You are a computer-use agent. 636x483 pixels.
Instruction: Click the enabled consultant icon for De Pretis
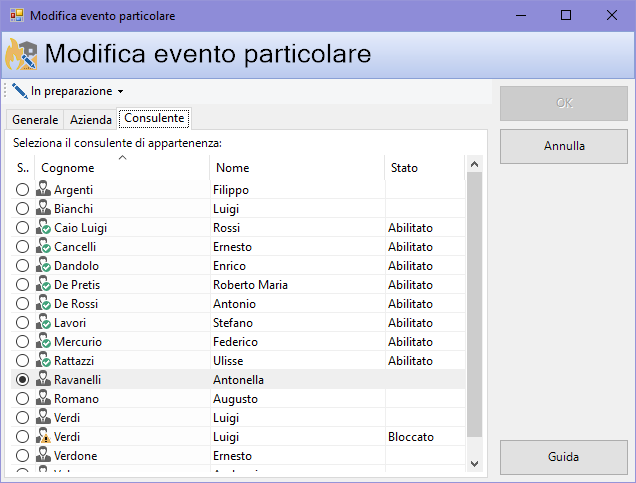[43, 285]
